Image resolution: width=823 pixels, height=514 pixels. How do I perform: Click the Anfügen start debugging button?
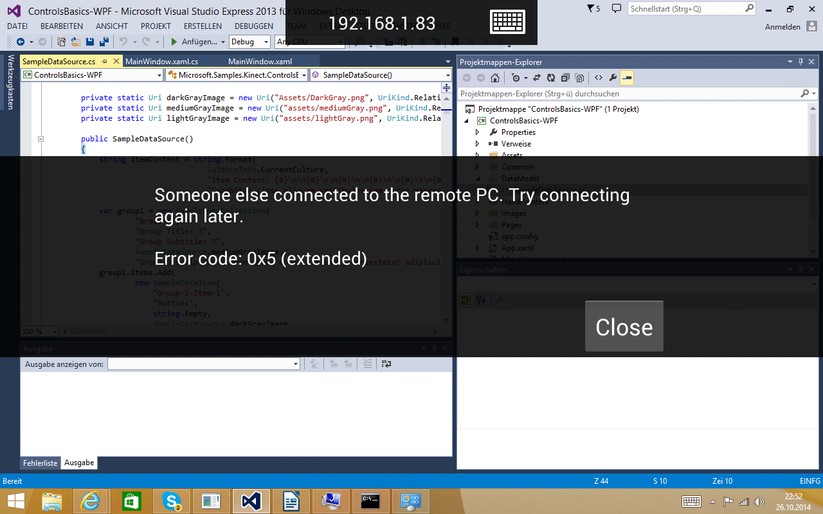click(x=194, y=41)
